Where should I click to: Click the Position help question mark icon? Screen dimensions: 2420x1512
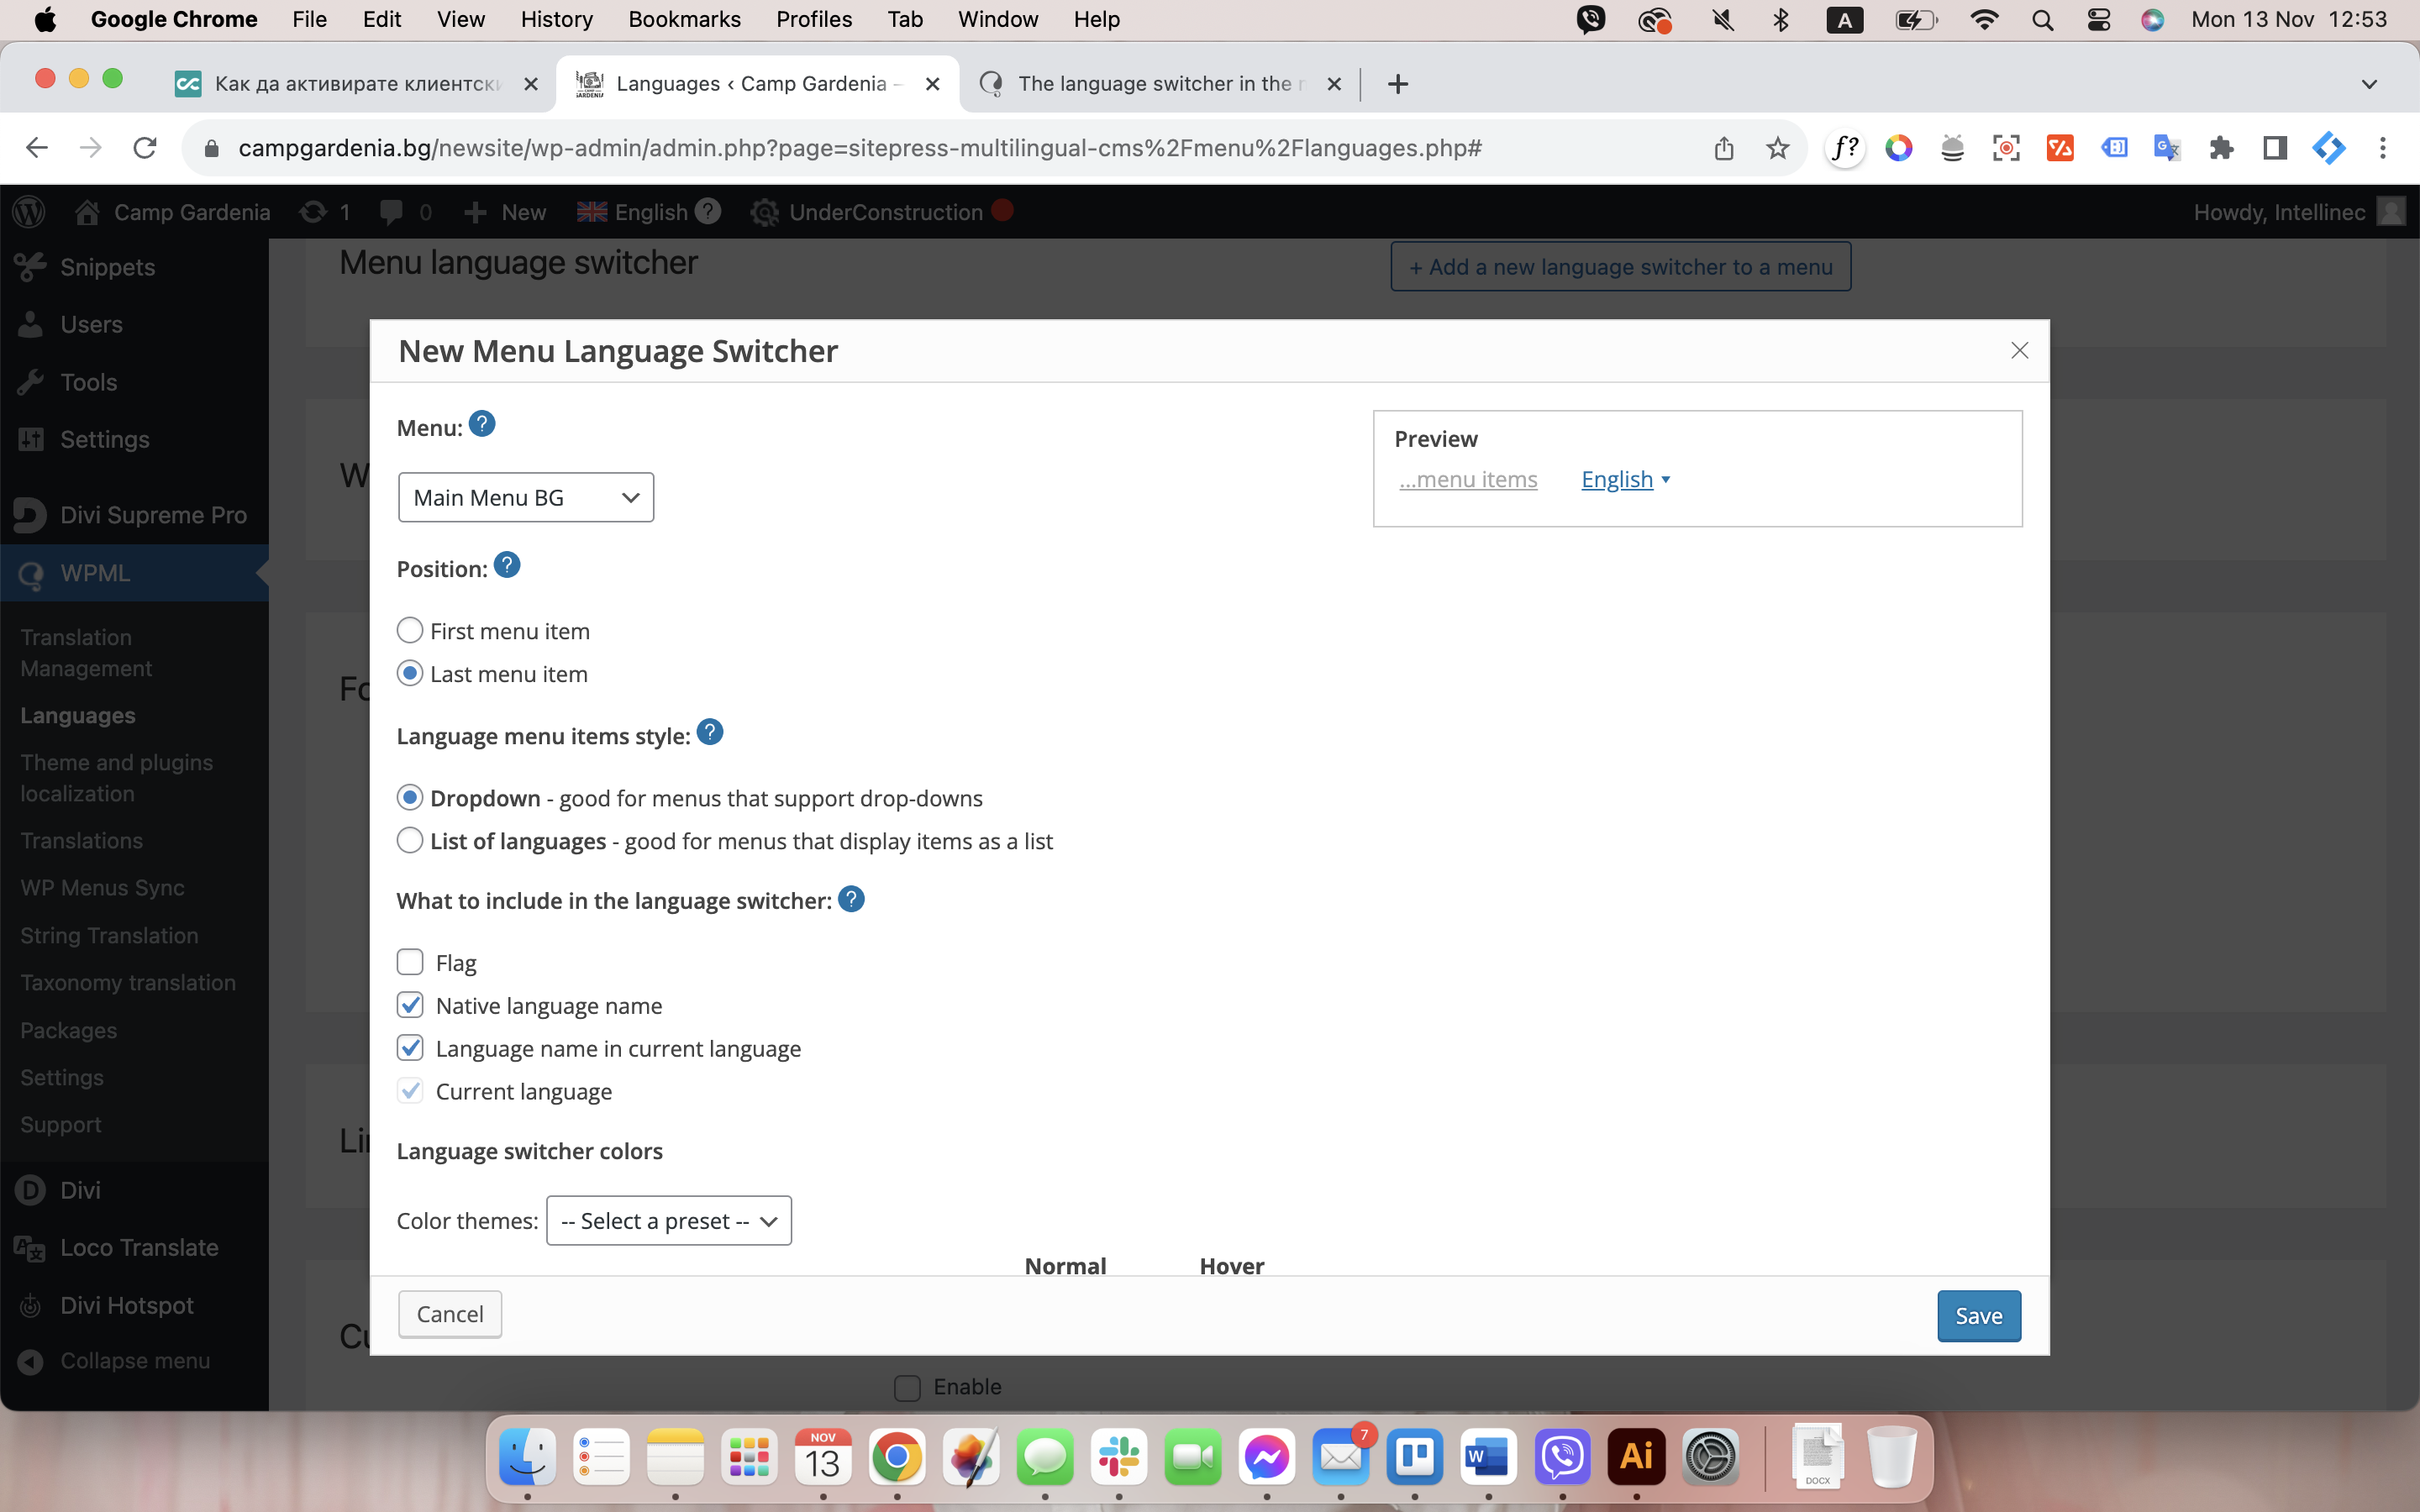pos(507,566)
